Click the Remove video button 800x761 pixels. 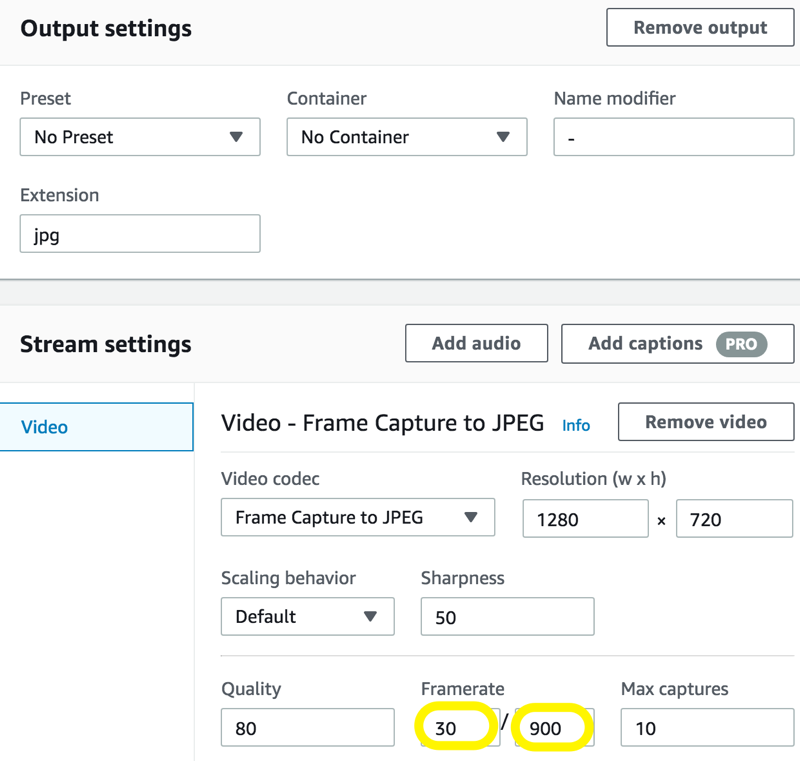706,422
